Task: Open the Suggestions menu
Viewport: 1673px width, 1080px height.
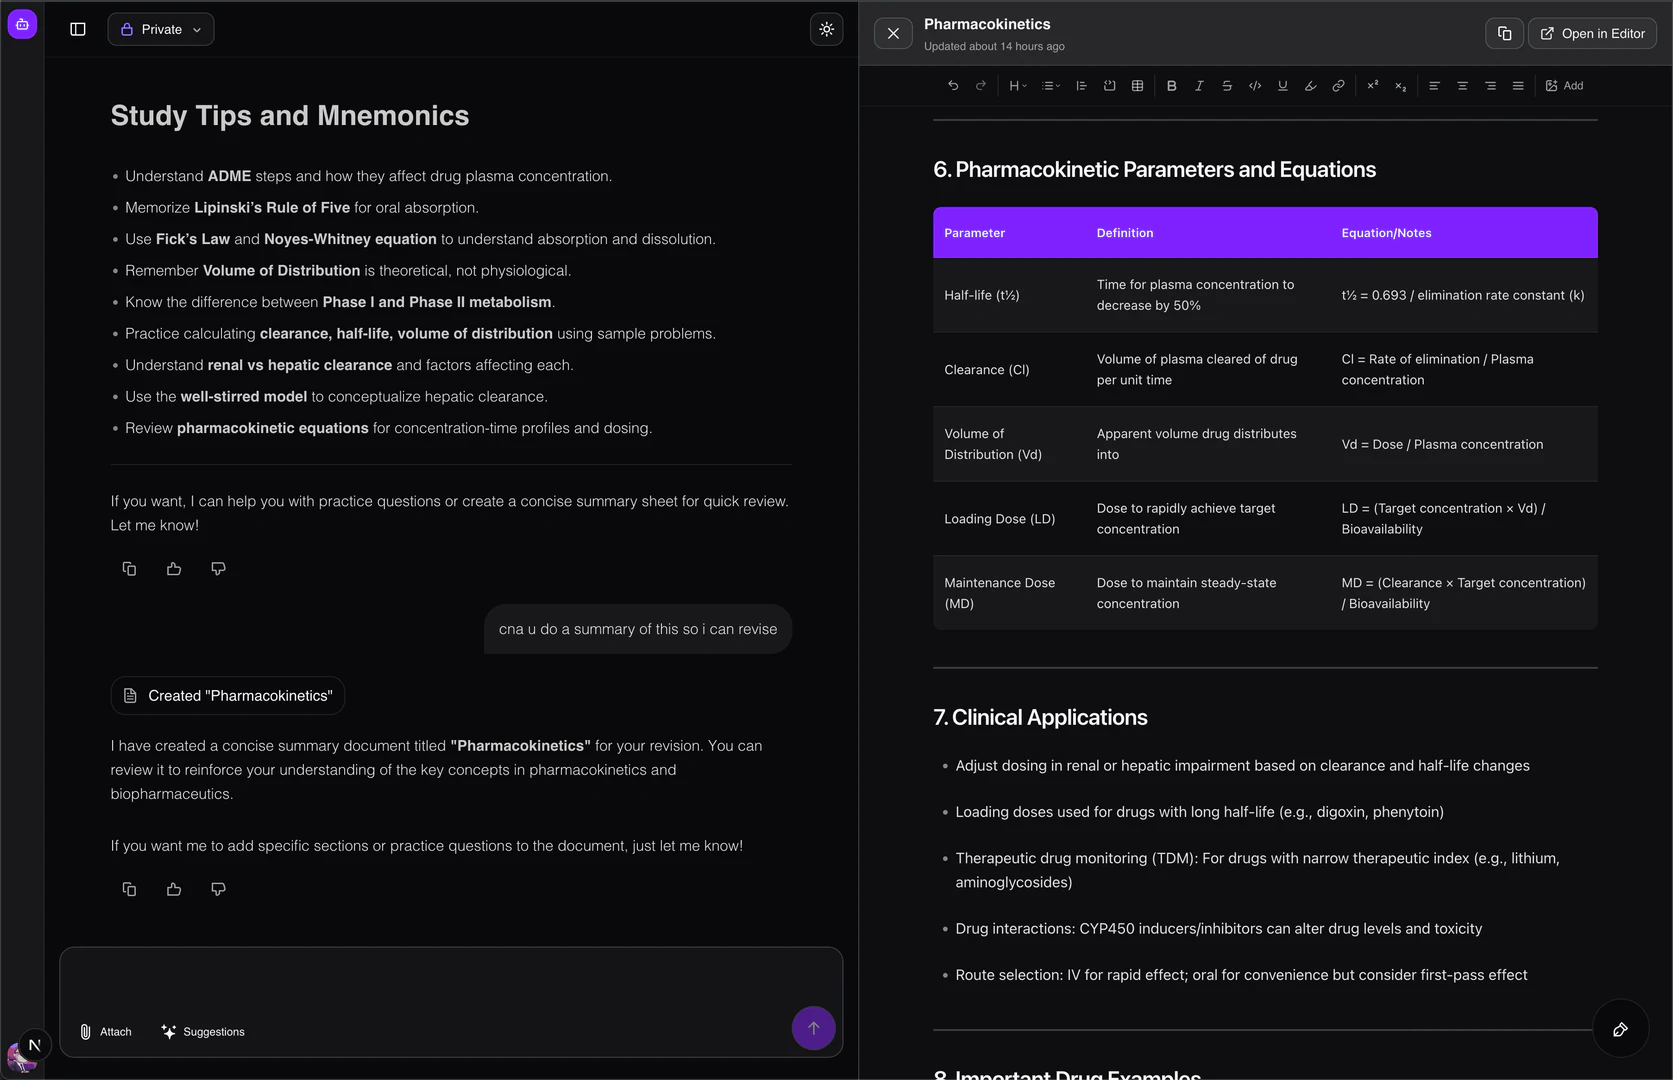Action: point(202,1031)
